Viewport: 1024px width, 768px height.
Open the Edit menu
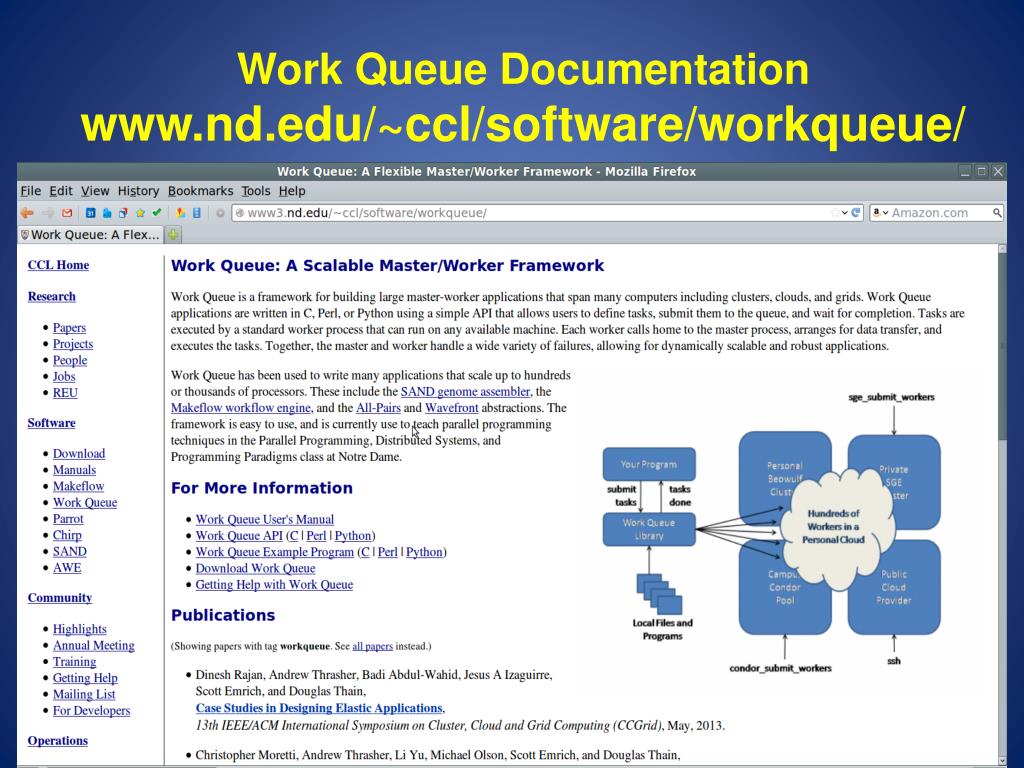(61, 191)
